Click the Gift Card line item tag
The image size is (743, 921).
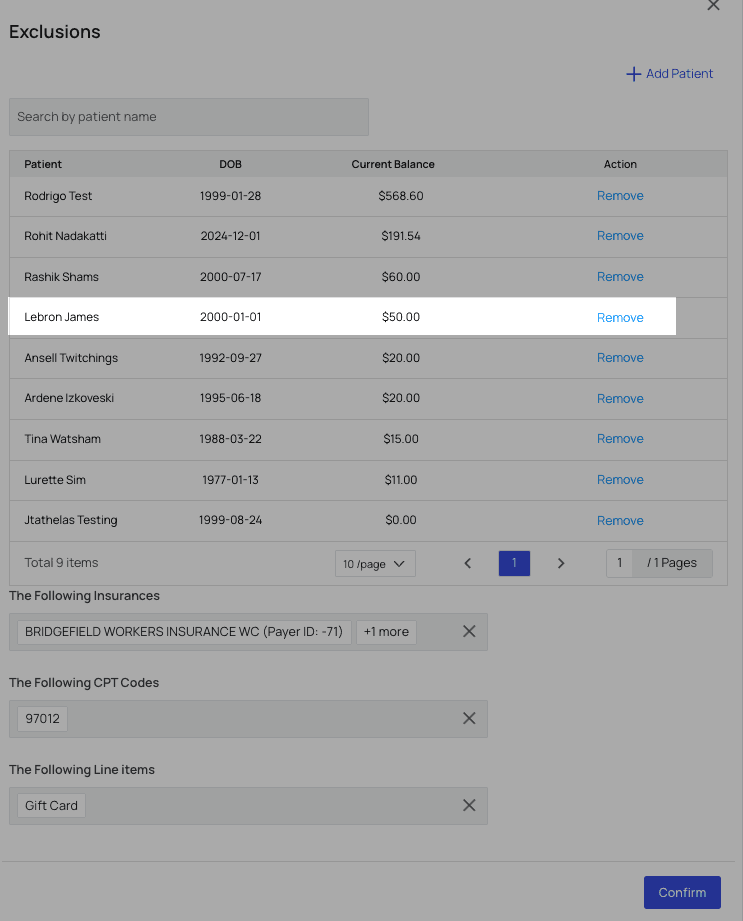[52, 806]
